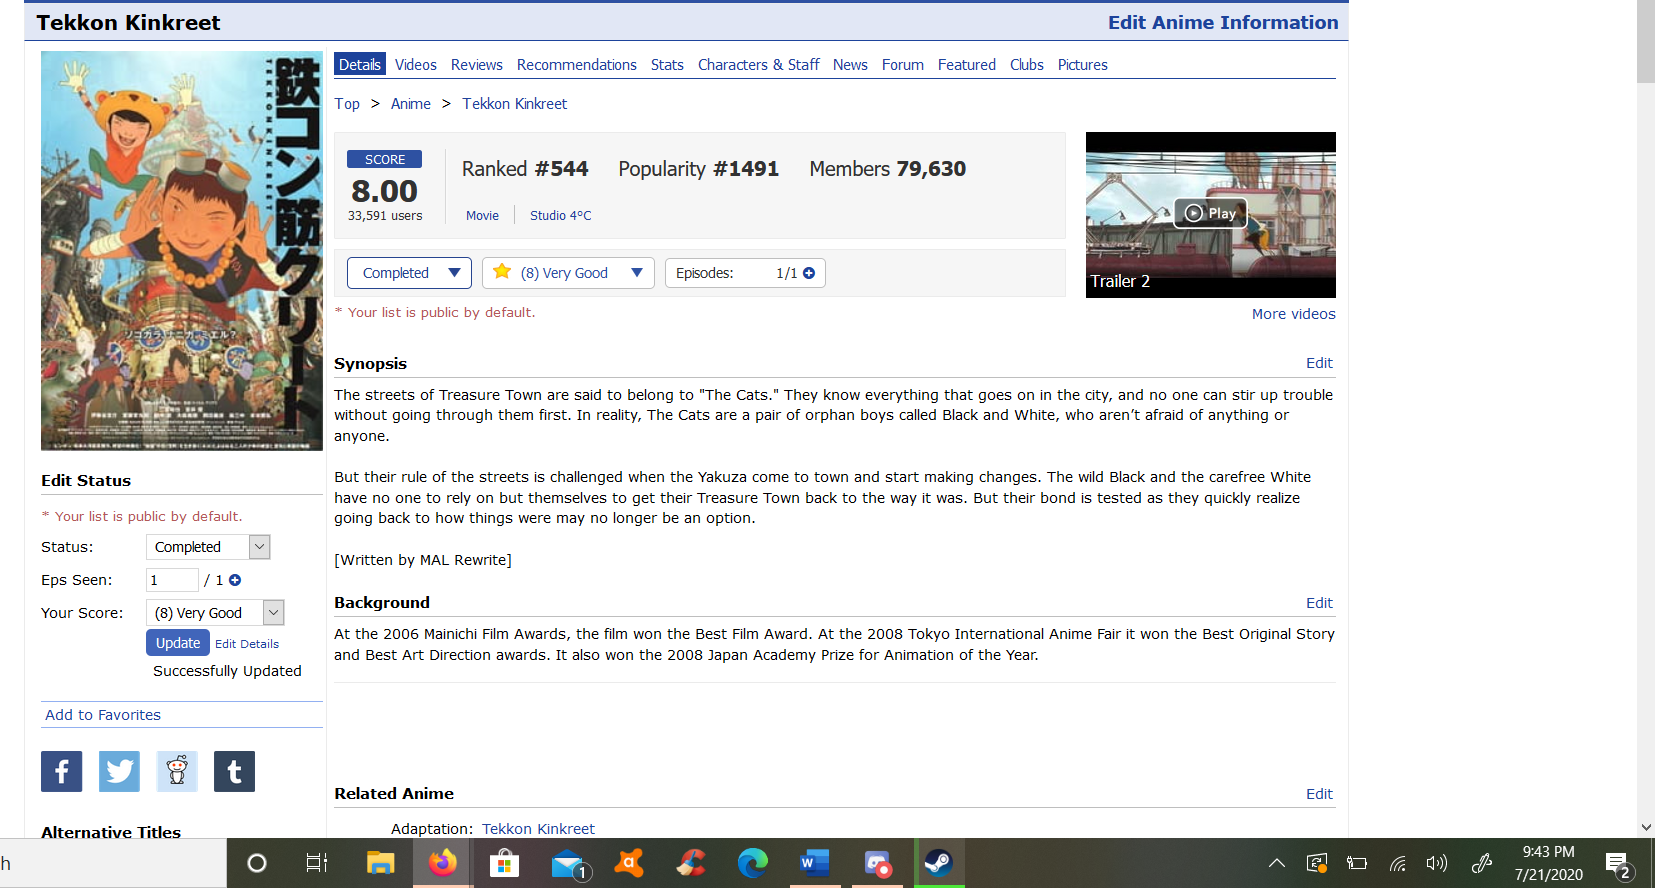Viewport: 1655px width, 888px height.
Task: Open the Windows Ink Workspace pen icon
Action: click(1481, 863)
